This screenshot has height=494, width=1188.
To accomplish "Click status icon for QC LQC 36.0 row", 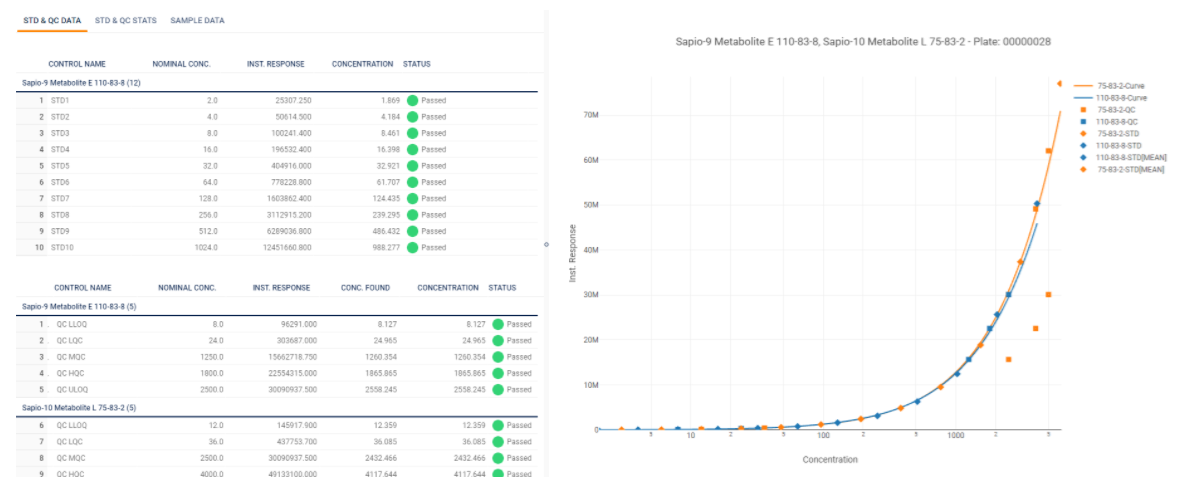I will point(498,442).
